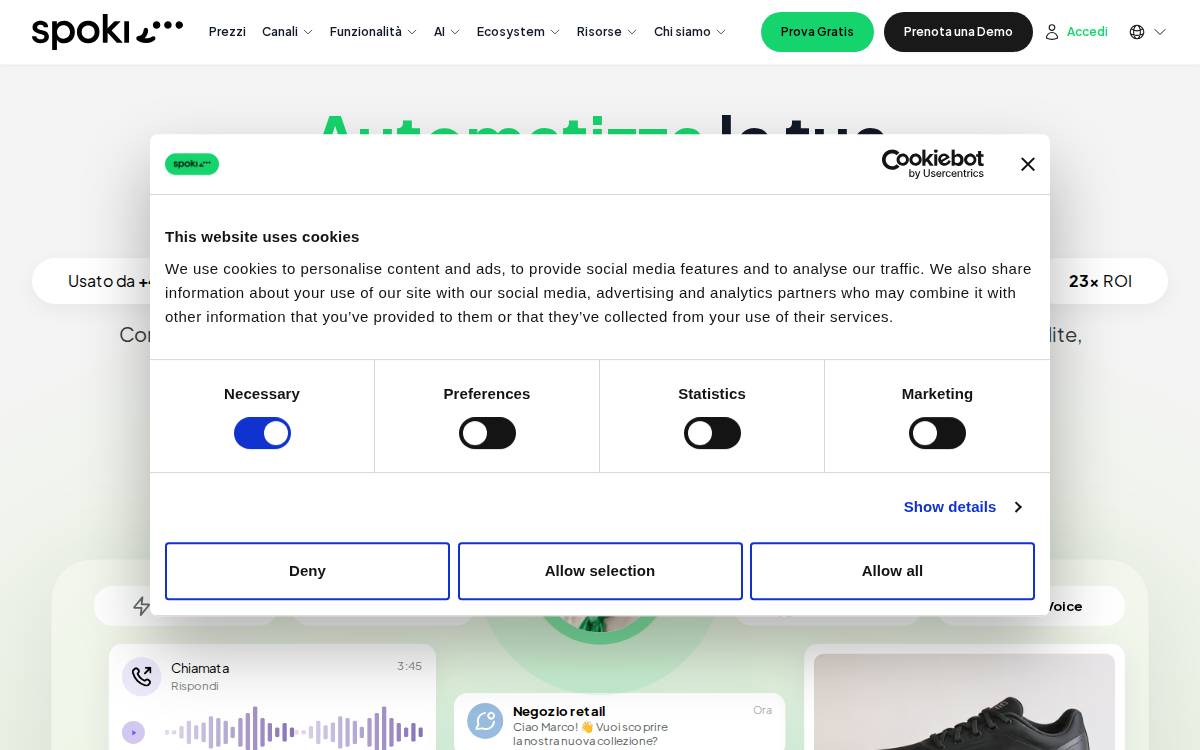1200x750 pixels.
Task: Click the Deny cookies button
Action: coord(307,571)
